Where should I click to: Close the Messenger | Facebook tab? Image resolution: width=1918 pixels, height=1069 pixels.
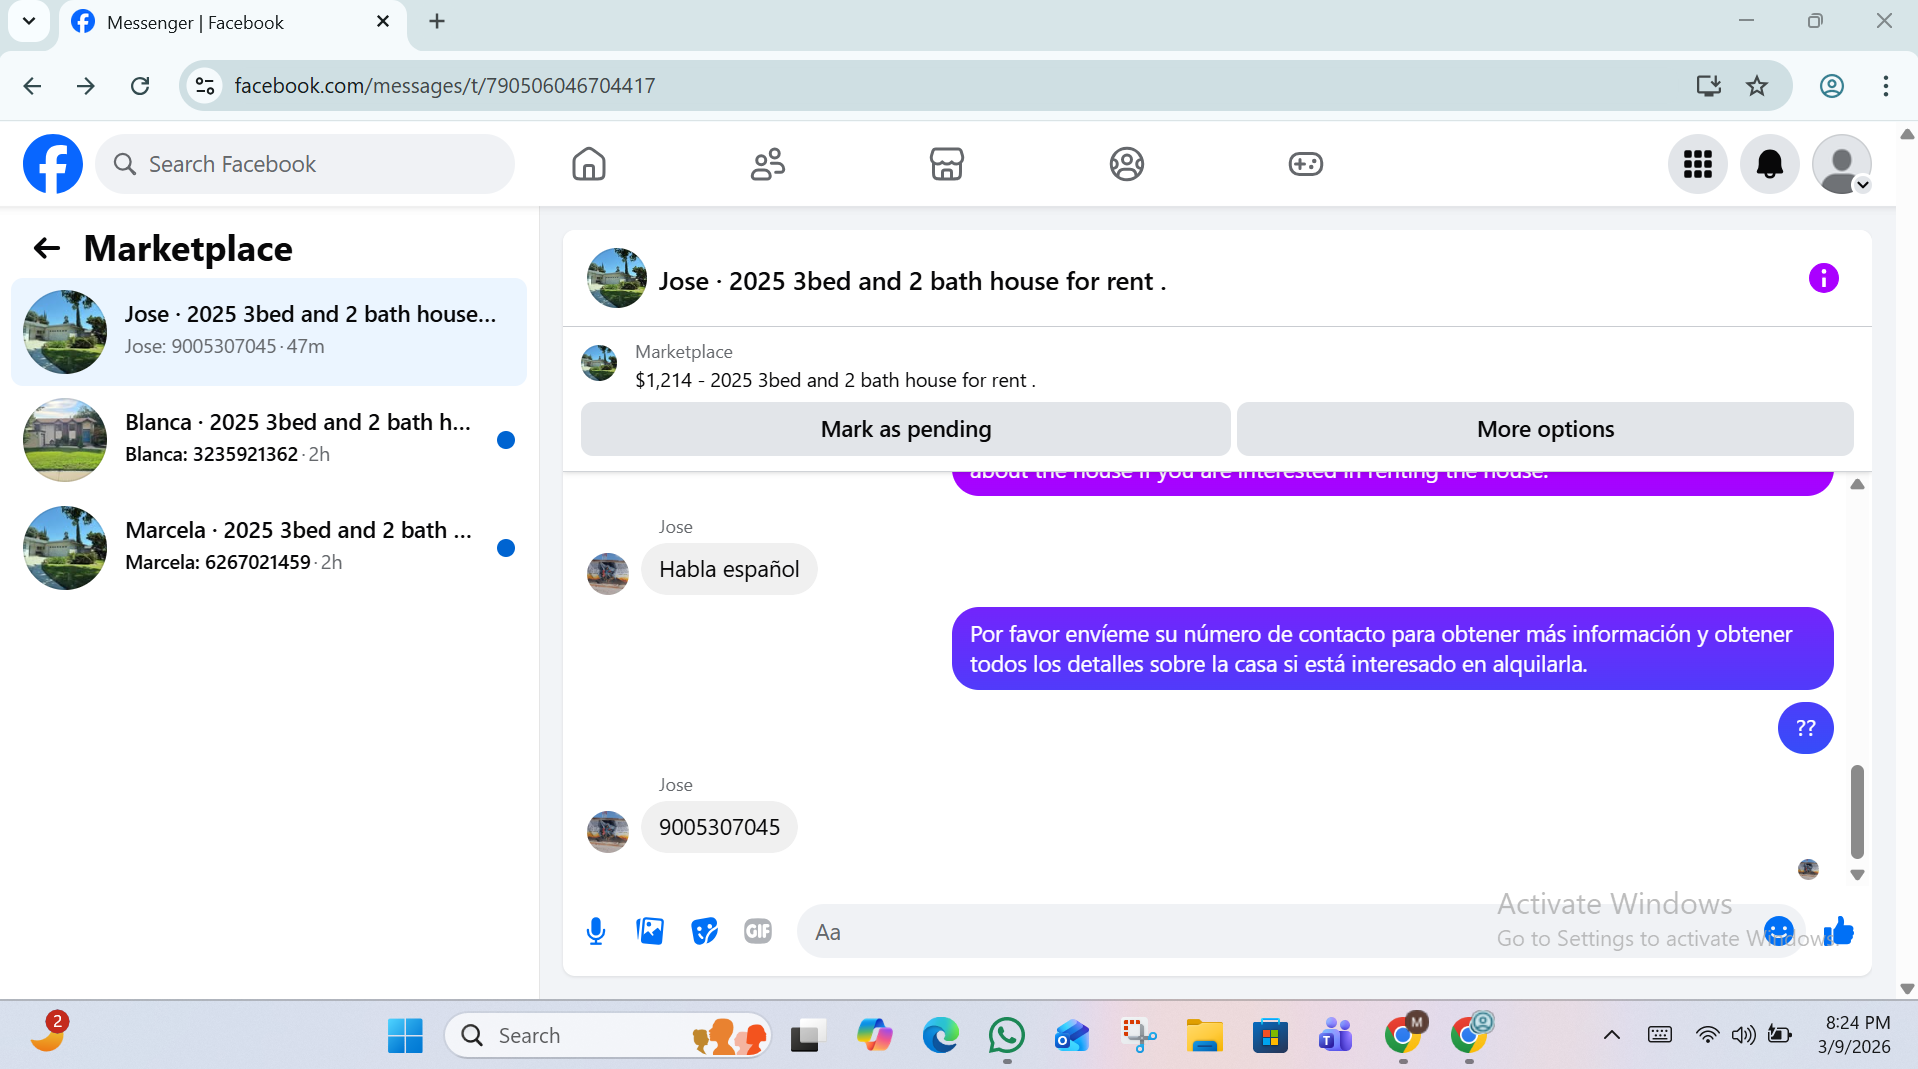click(x=383, y=21)
